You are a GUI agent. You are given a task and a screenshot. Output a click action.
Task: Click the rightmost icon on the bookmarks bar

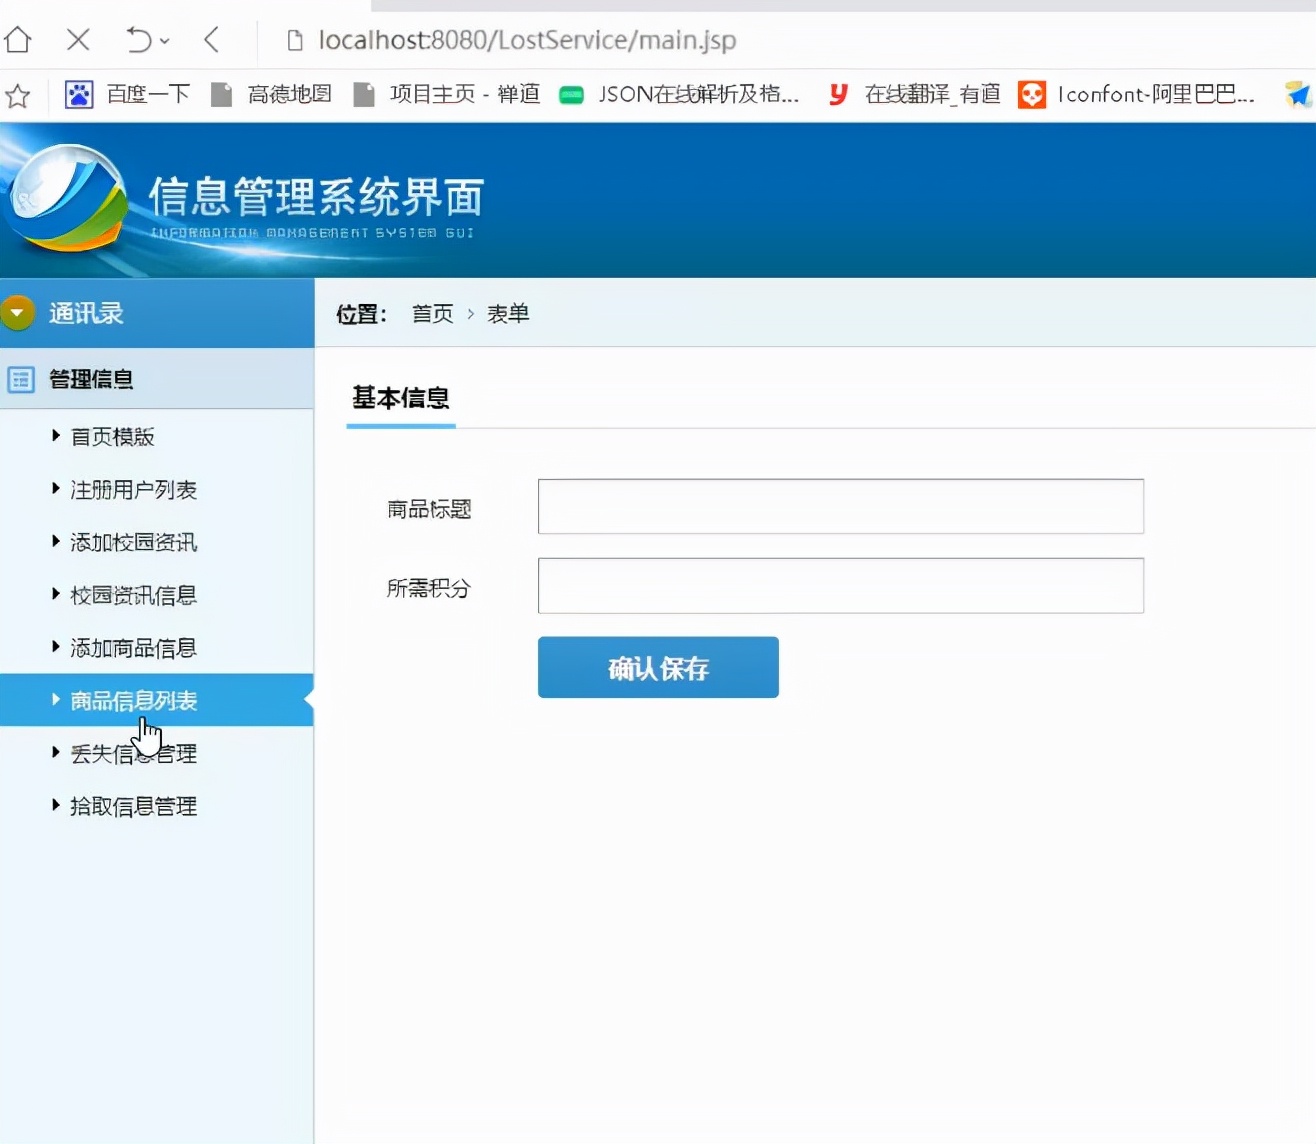point(1297,94)
